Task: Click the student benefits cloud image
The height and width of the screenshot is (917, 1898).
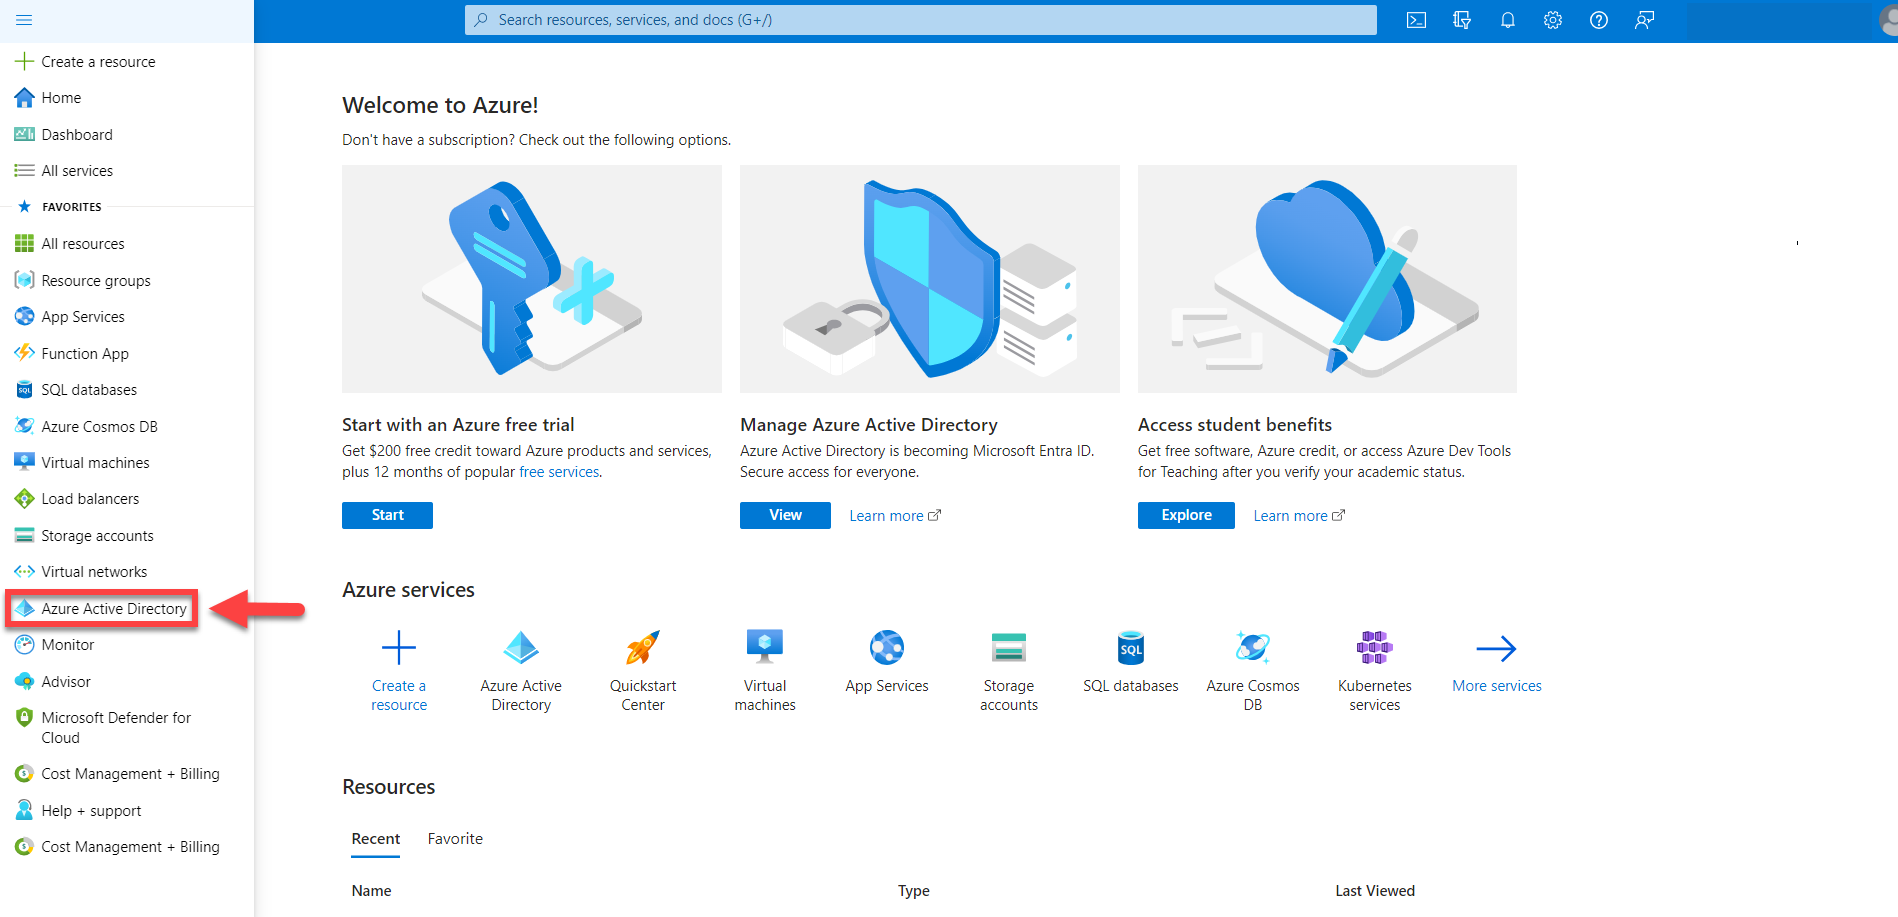Action: pos(1327,279)
